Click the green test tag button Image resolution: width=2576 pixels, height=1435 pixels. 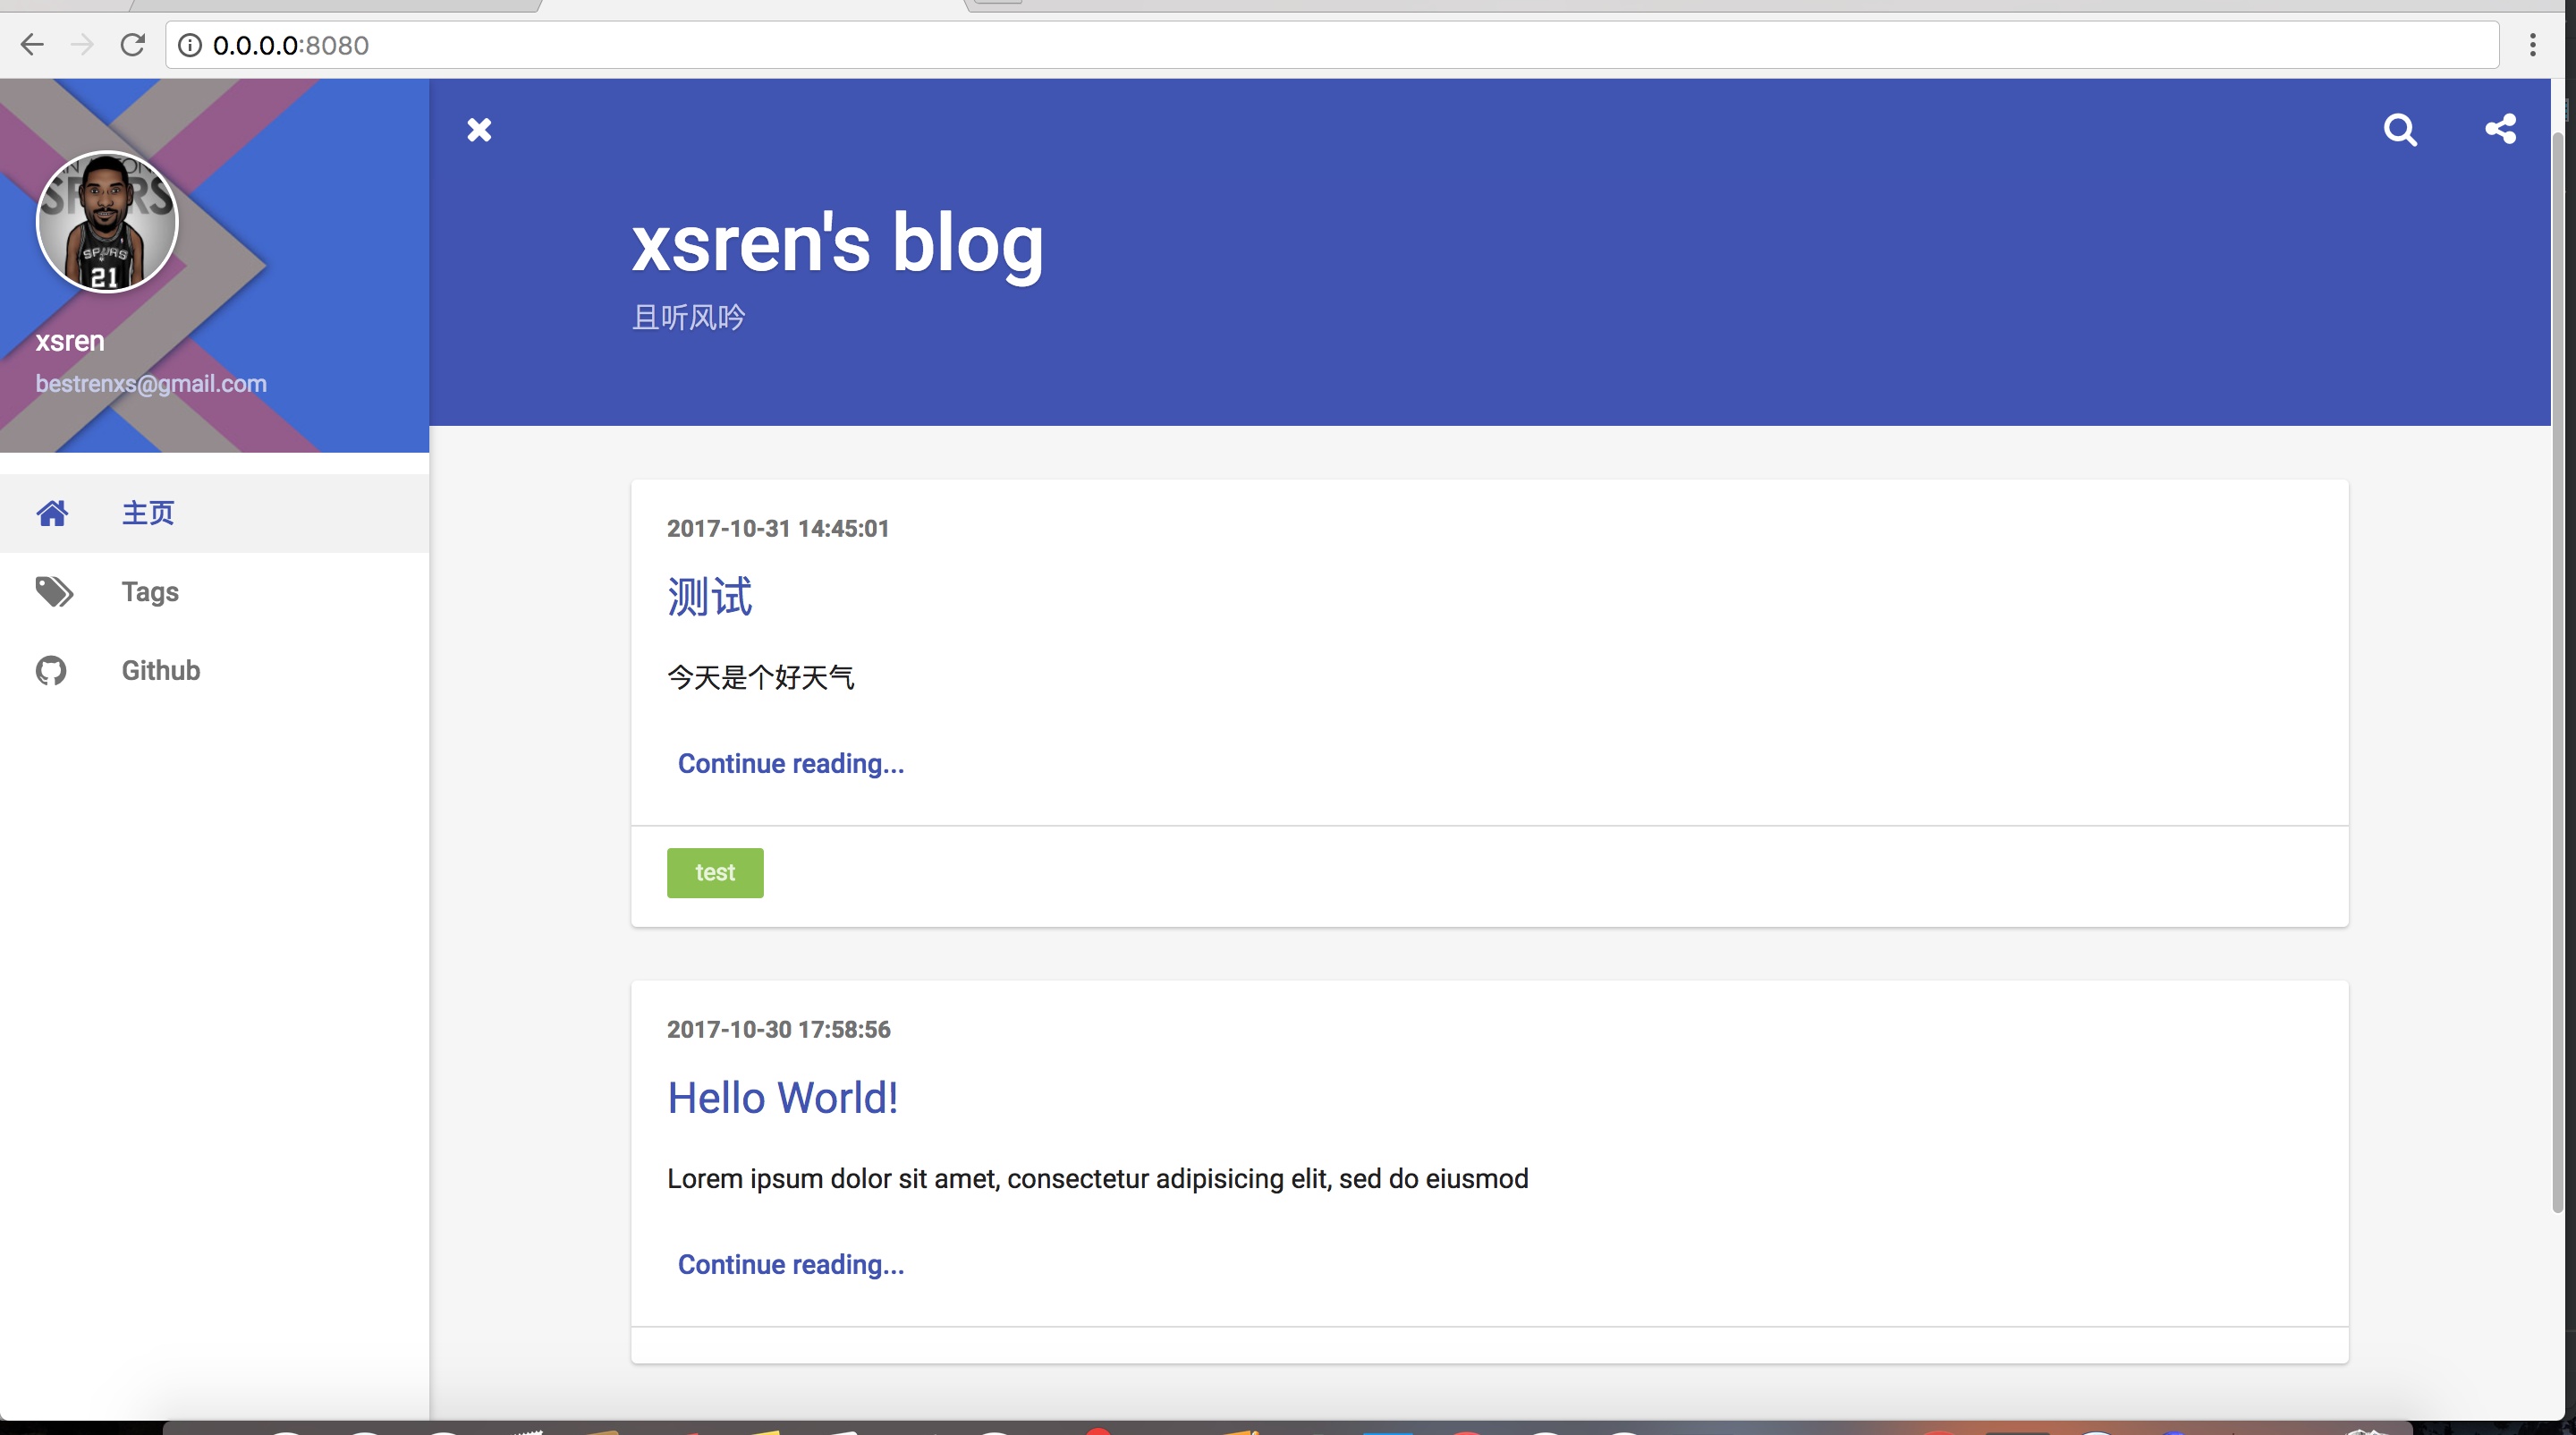point(715,873)
